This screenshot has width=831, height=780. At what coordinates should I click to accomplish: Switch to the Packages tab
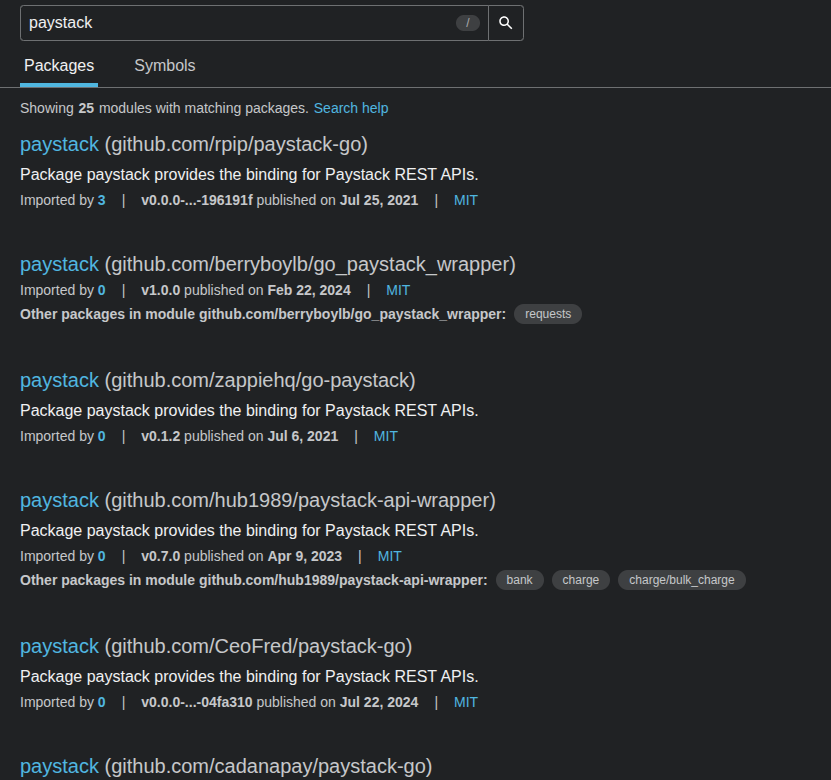(x=59, y=66)
